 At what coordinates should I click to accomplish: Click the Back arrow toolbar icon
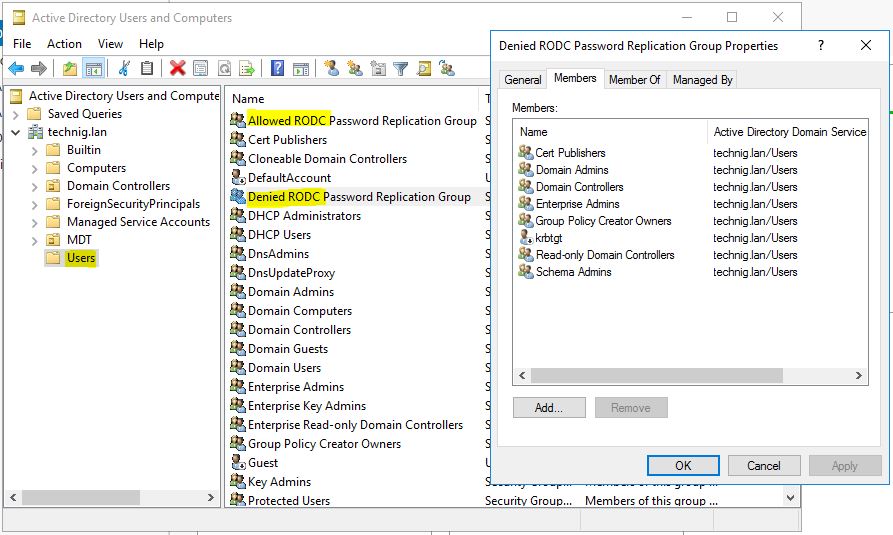tap(16, 69)
